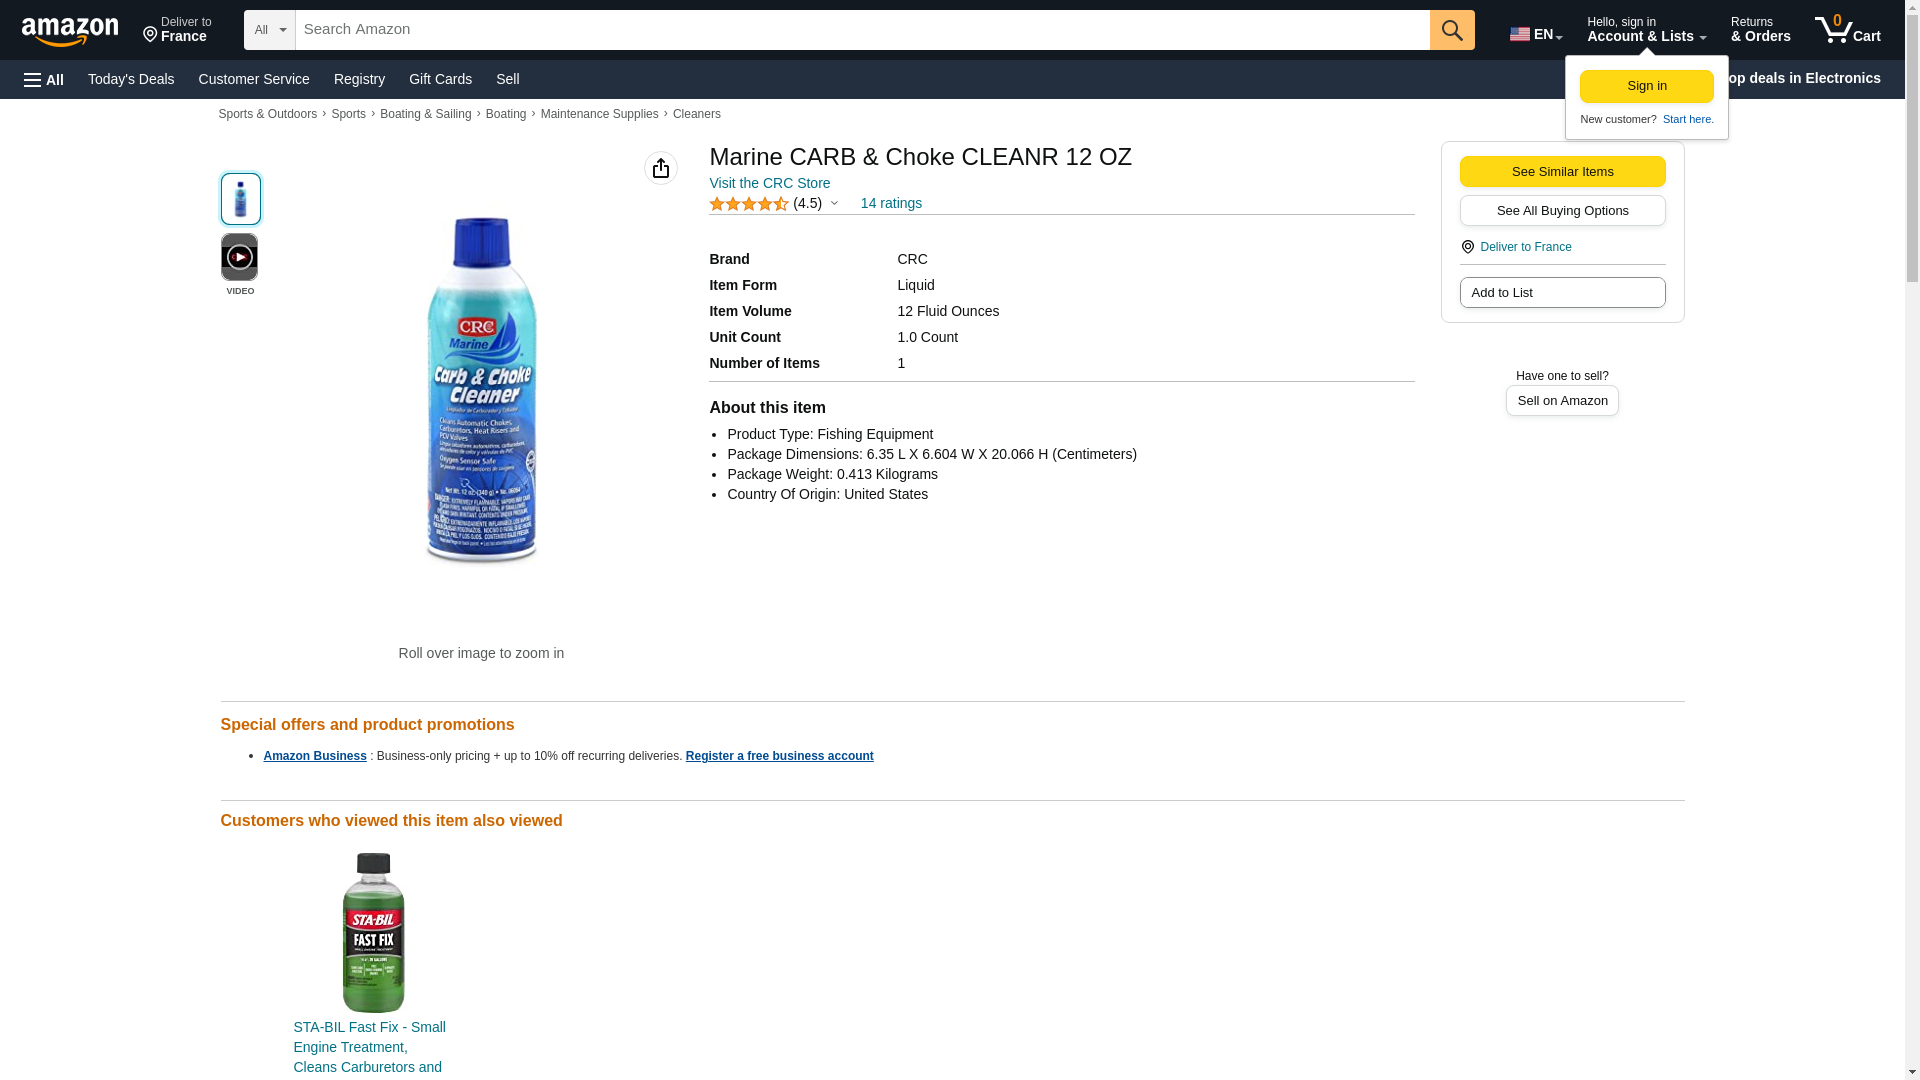Viewport: 1920px width, 1080px height.
Task: Go to Today's Deals
Action: tap(131, 79)
